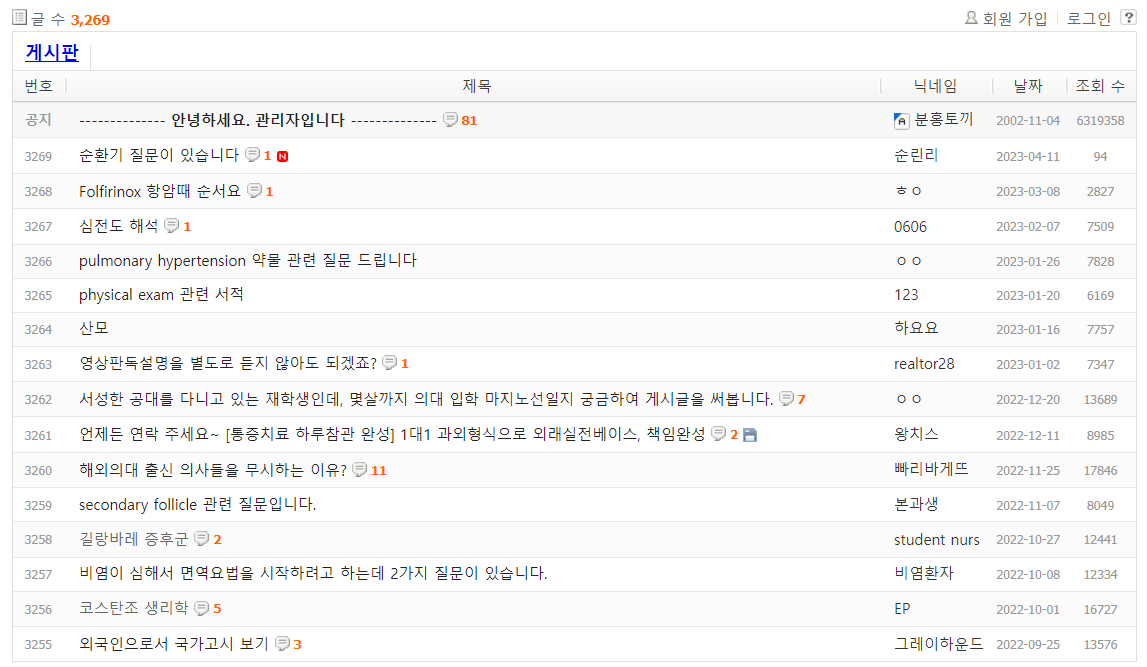The height and width of the screenshot is (667, 1147).
Task: Click the floppy disk attachment icon on post 3261
Action: coord(750,435)
